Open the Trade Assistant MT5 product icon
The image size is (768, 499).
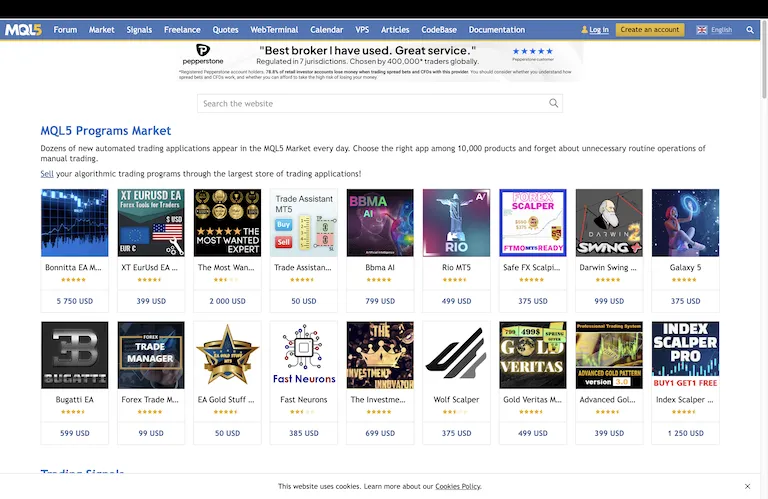303,223
